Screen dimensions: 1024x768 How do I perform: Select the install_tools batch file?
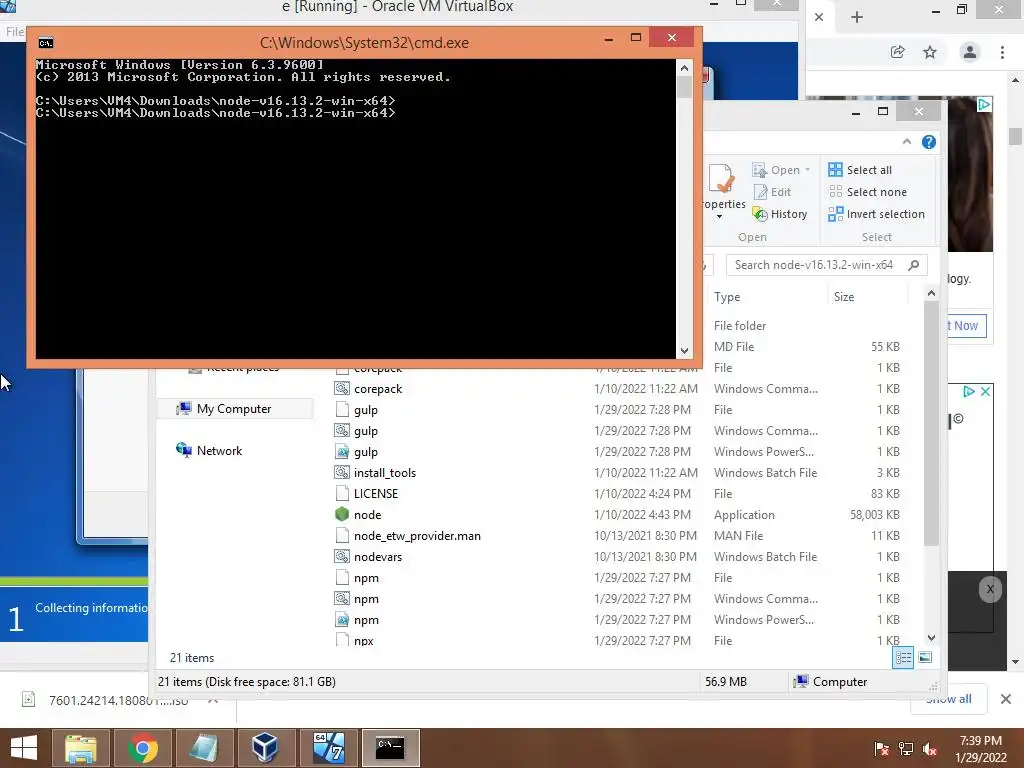385,473
